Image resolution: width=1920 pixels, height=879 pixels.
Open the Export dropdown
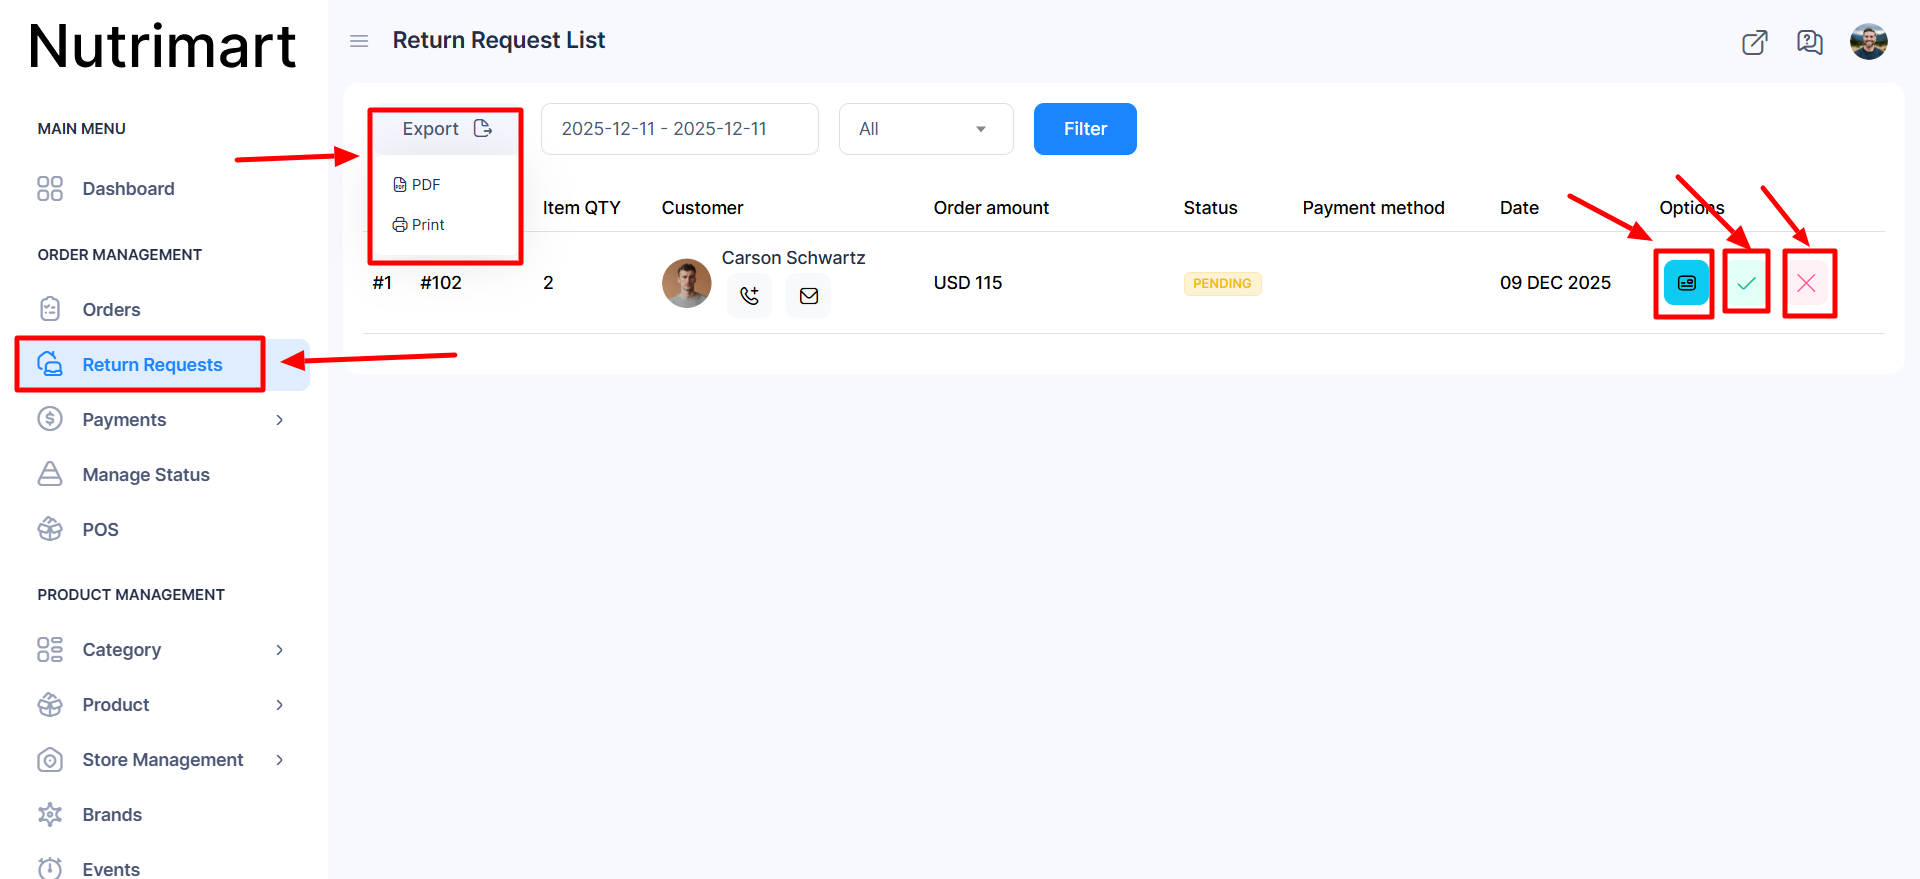(446, 129)
